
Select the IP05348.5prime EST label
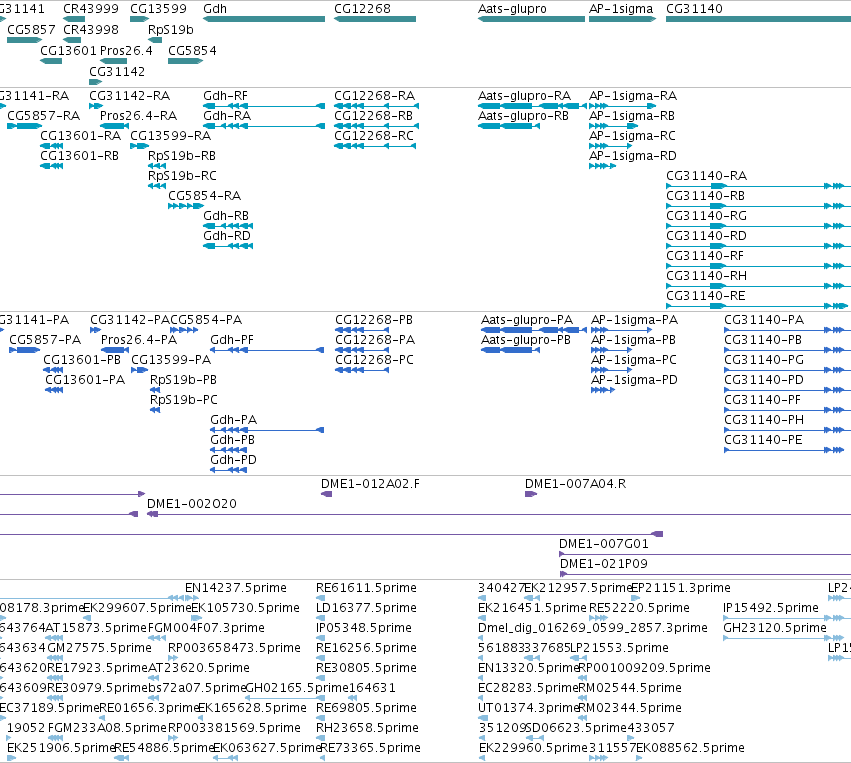click(364, 628)
